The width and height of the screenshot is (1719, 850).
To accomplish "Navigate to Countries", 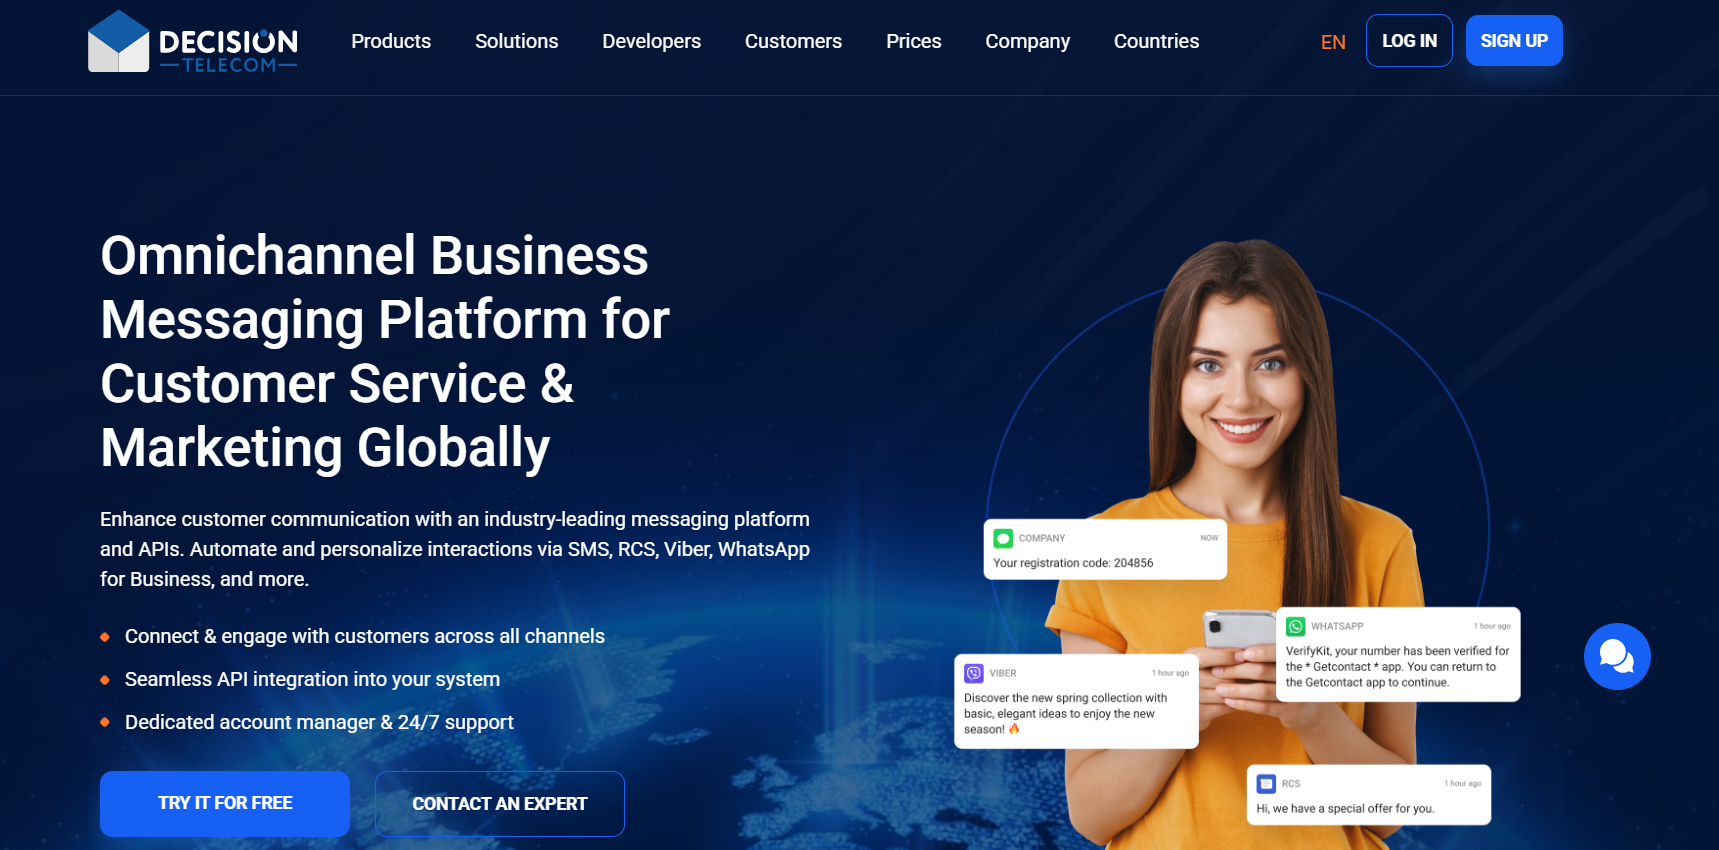I will (x=1156, y=41).
